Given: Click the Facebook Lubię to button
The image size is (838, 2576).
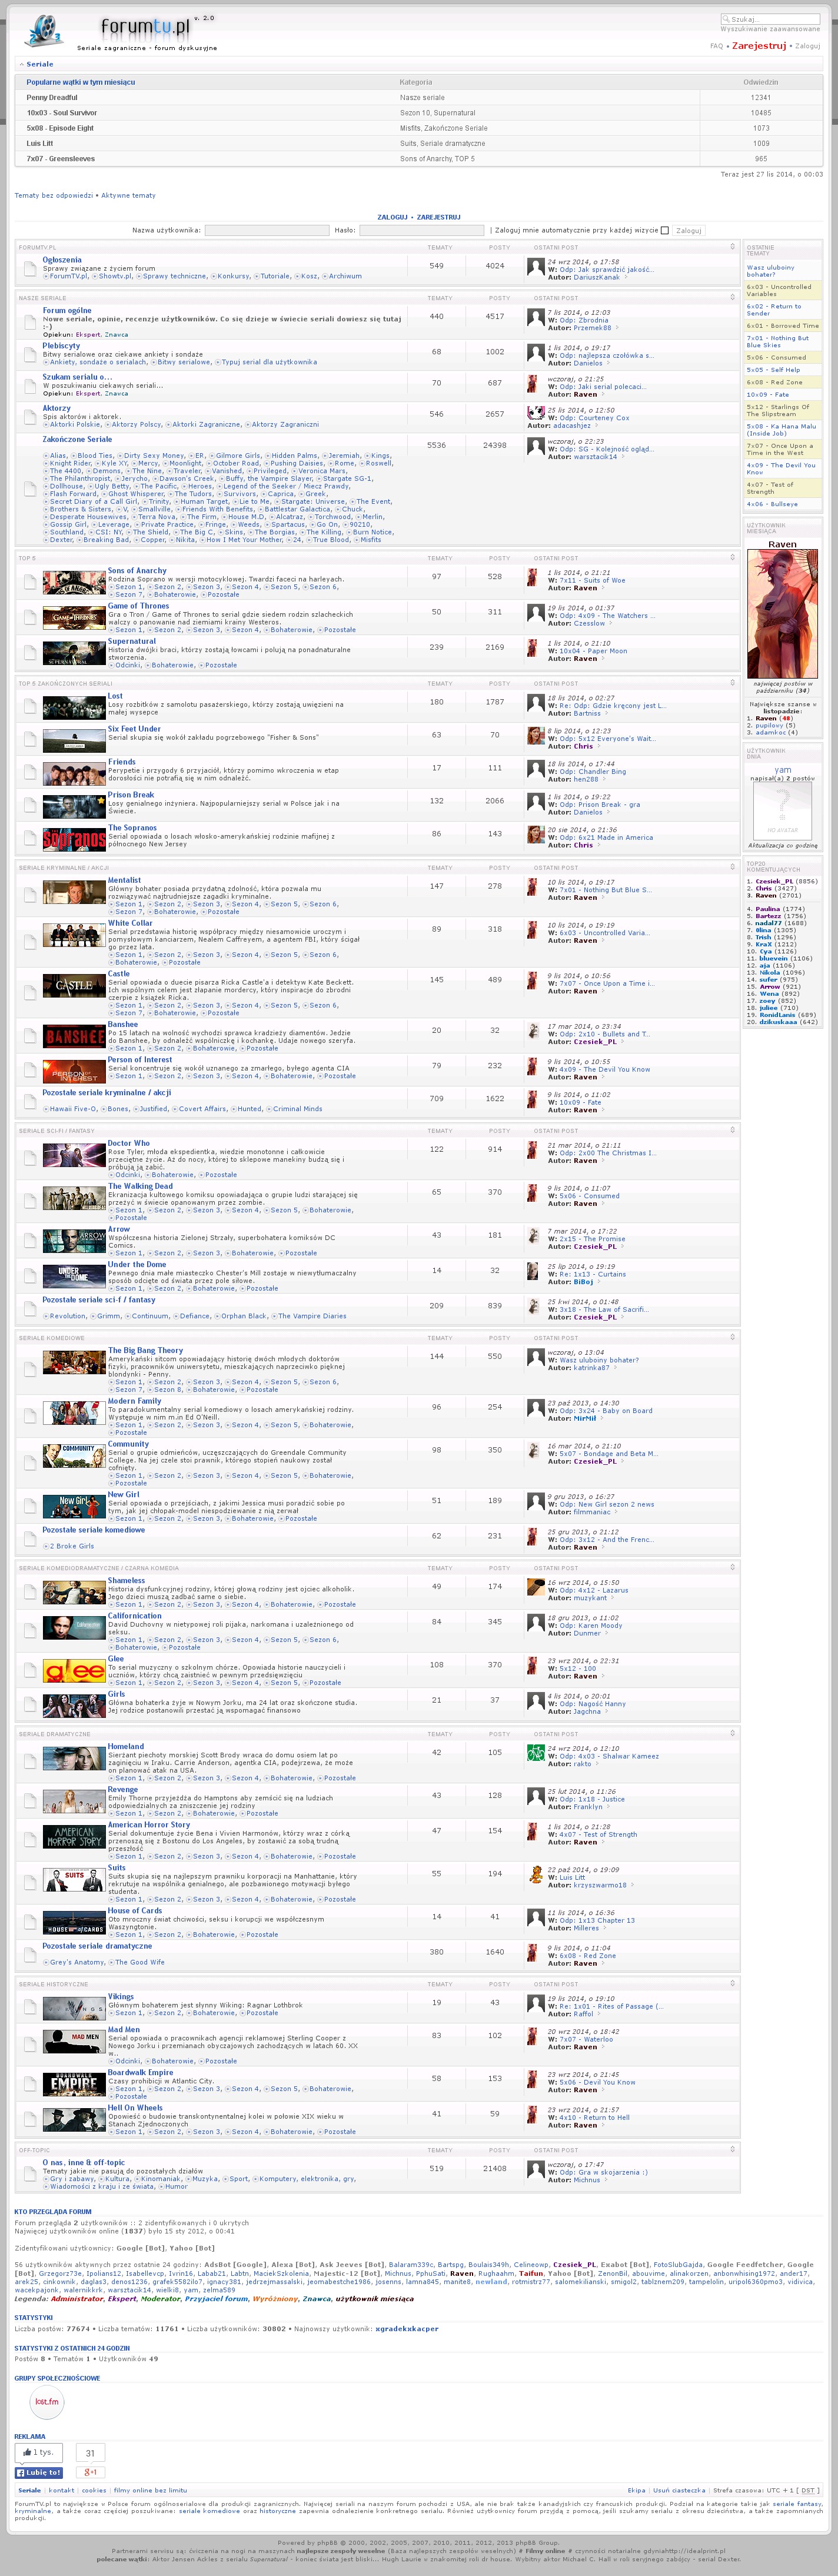Looking at the screenshot, I should tap(38, 2472).
